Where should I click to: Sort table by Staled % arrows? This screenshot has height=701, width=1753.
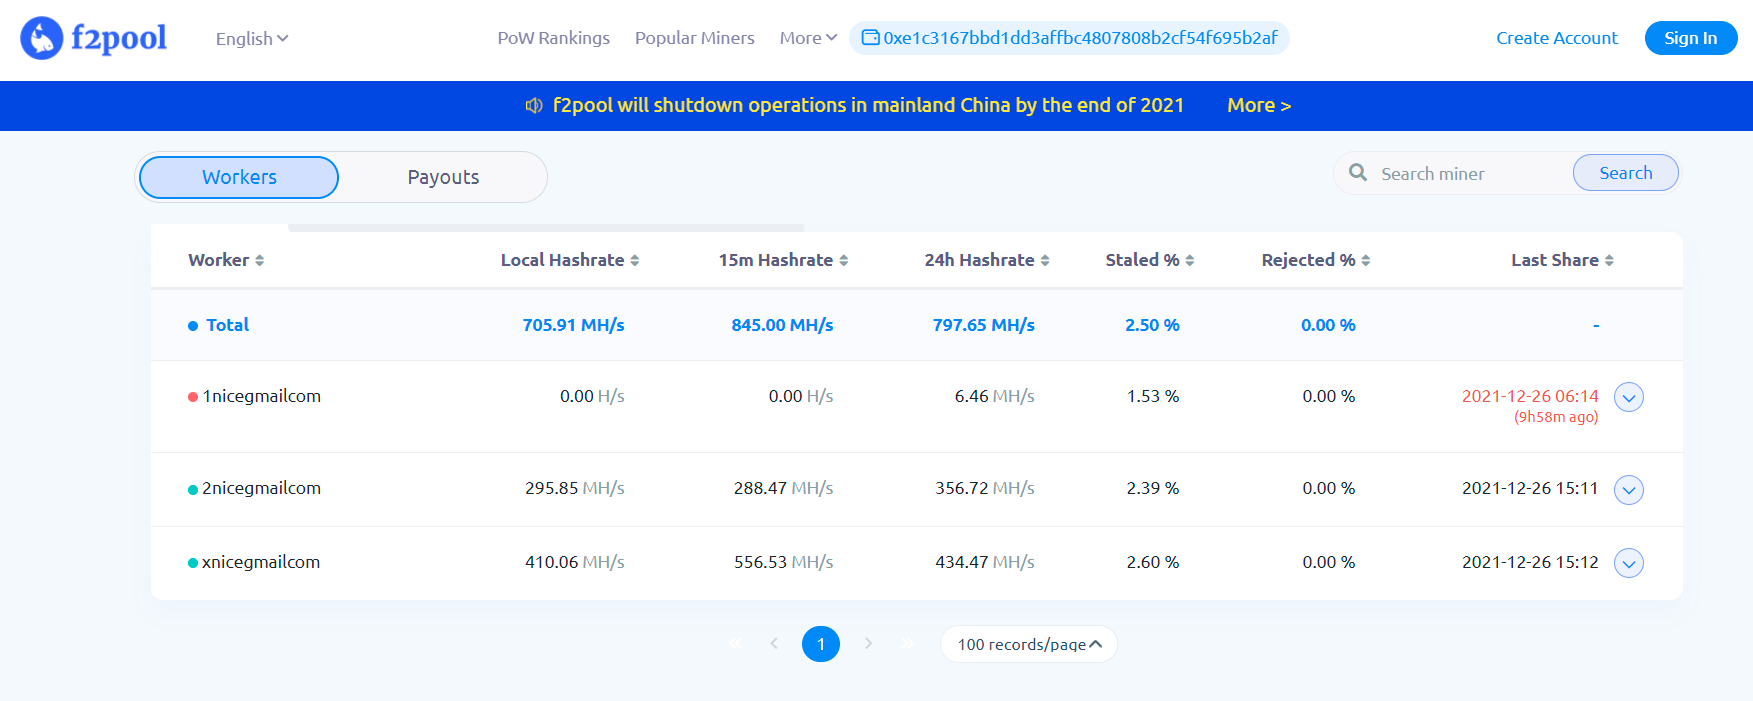point(1190,260)
